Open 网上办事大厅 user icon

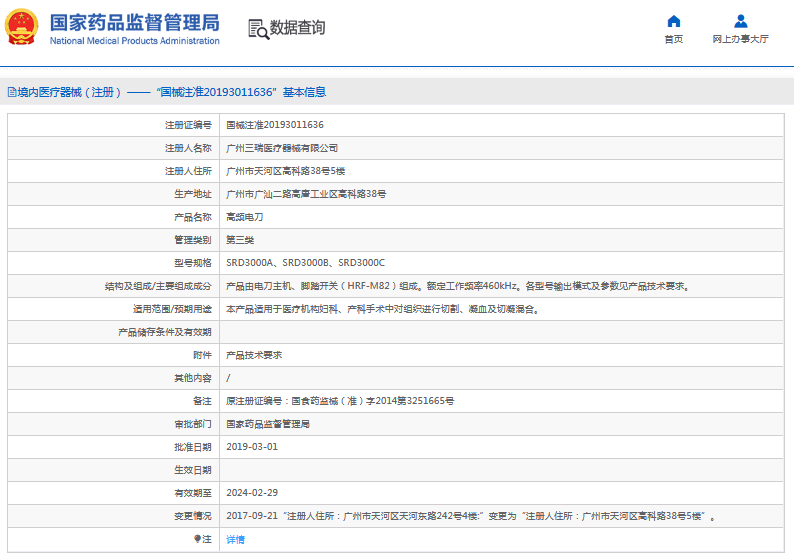pos(740,21)
